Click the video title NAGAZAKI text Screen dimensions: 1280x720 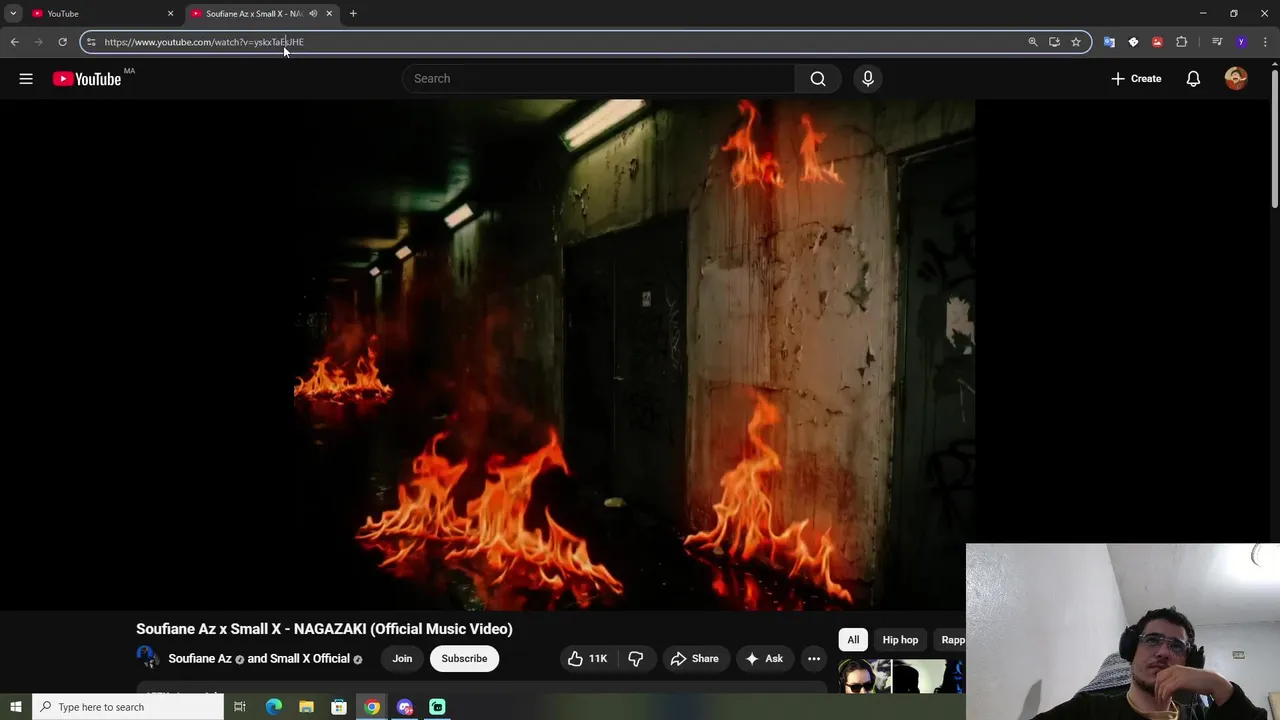[x=324, y=629]
